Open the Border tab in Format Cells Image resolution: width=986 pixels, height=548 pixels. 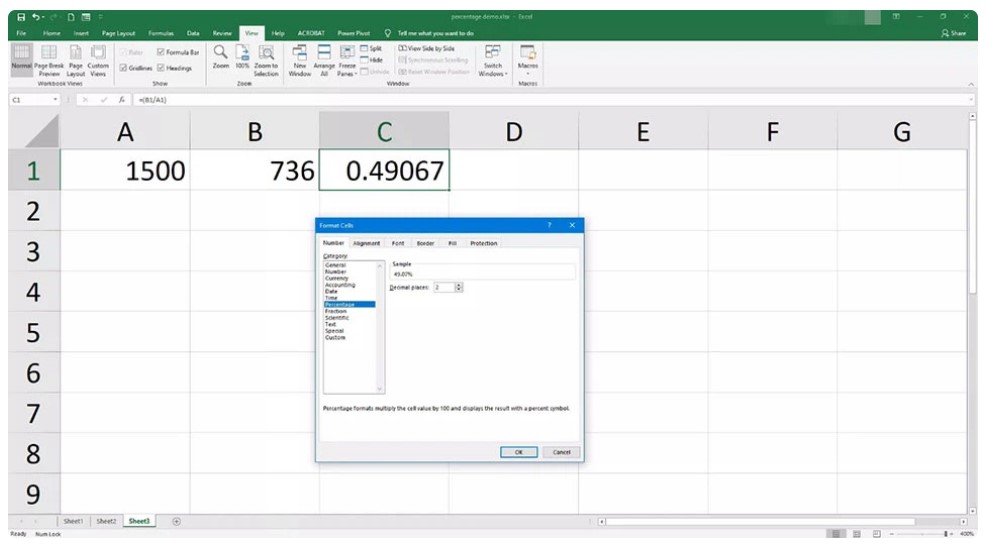click(426, 243)
